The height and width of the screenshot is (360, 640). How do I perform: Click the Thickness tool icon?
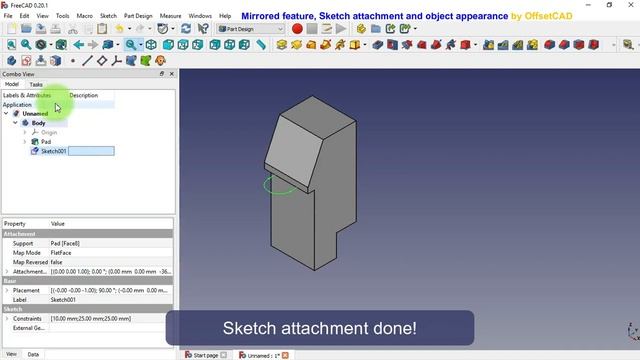point(593,44)
